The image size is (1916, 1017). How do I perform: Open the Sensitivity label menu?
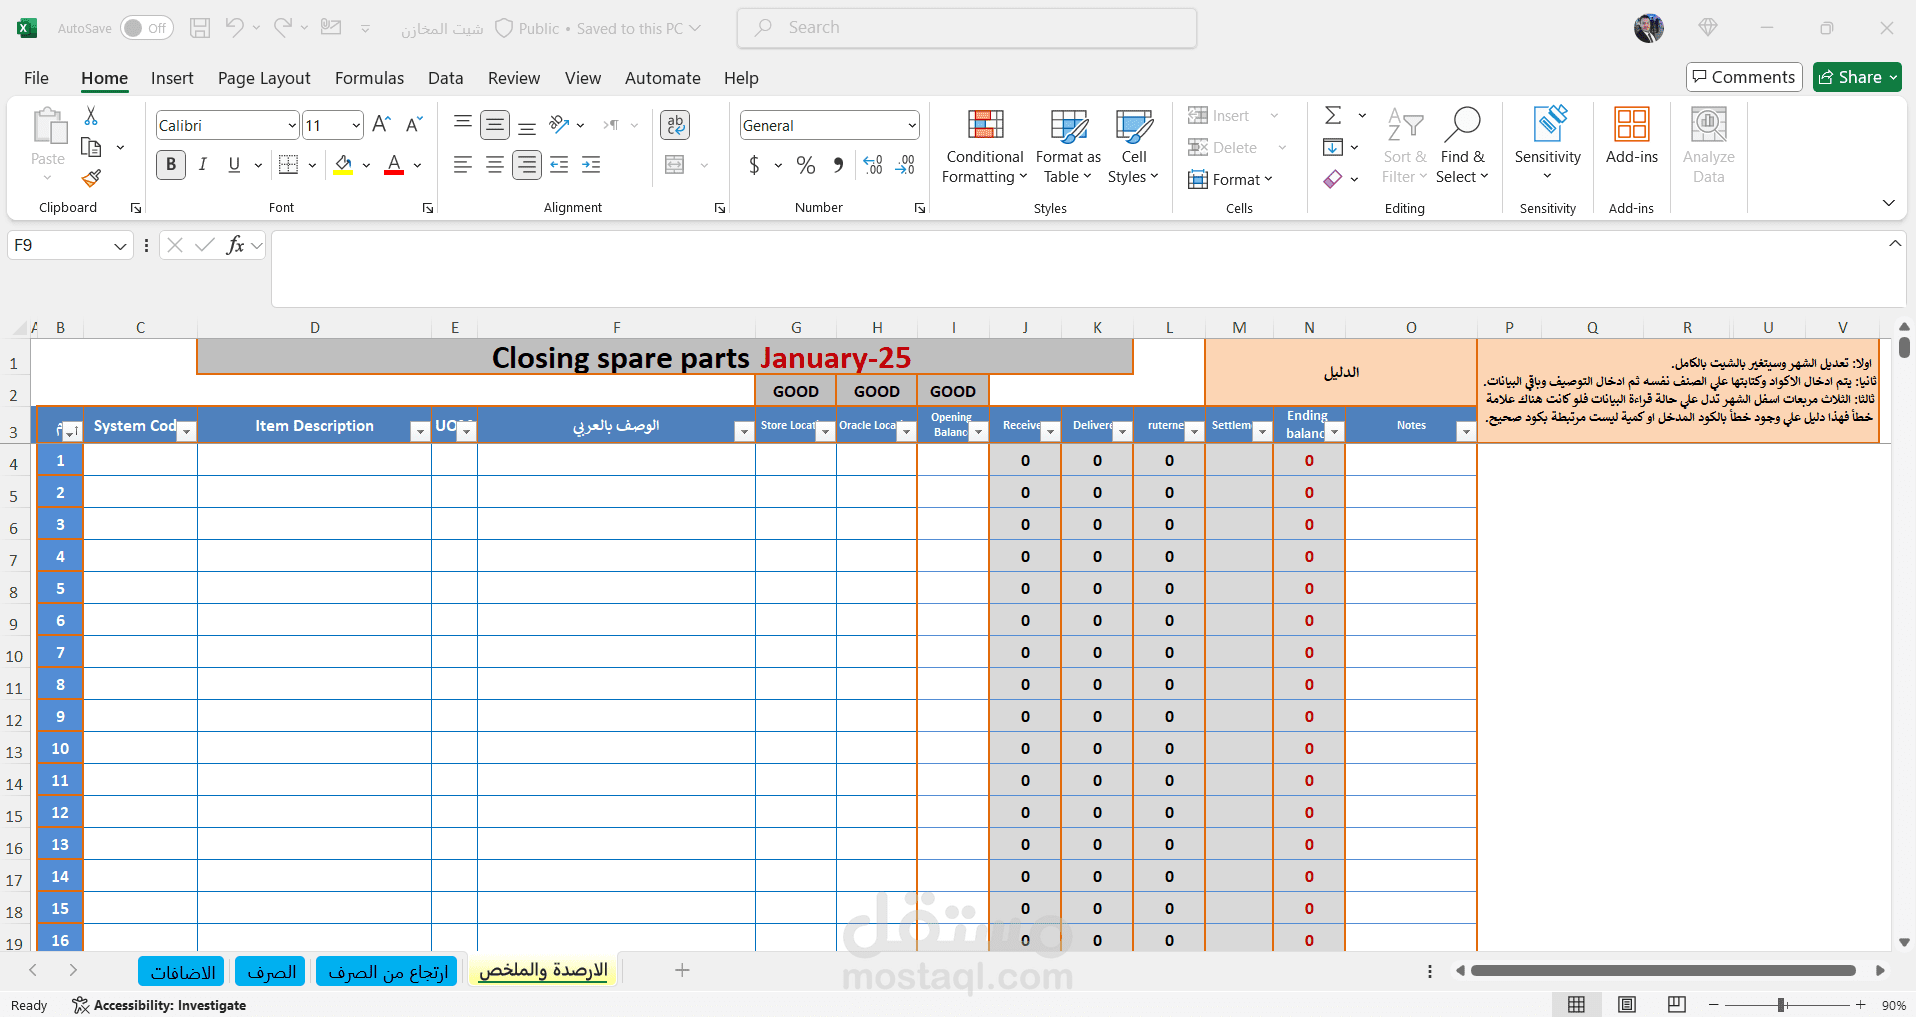point(1547,145)
